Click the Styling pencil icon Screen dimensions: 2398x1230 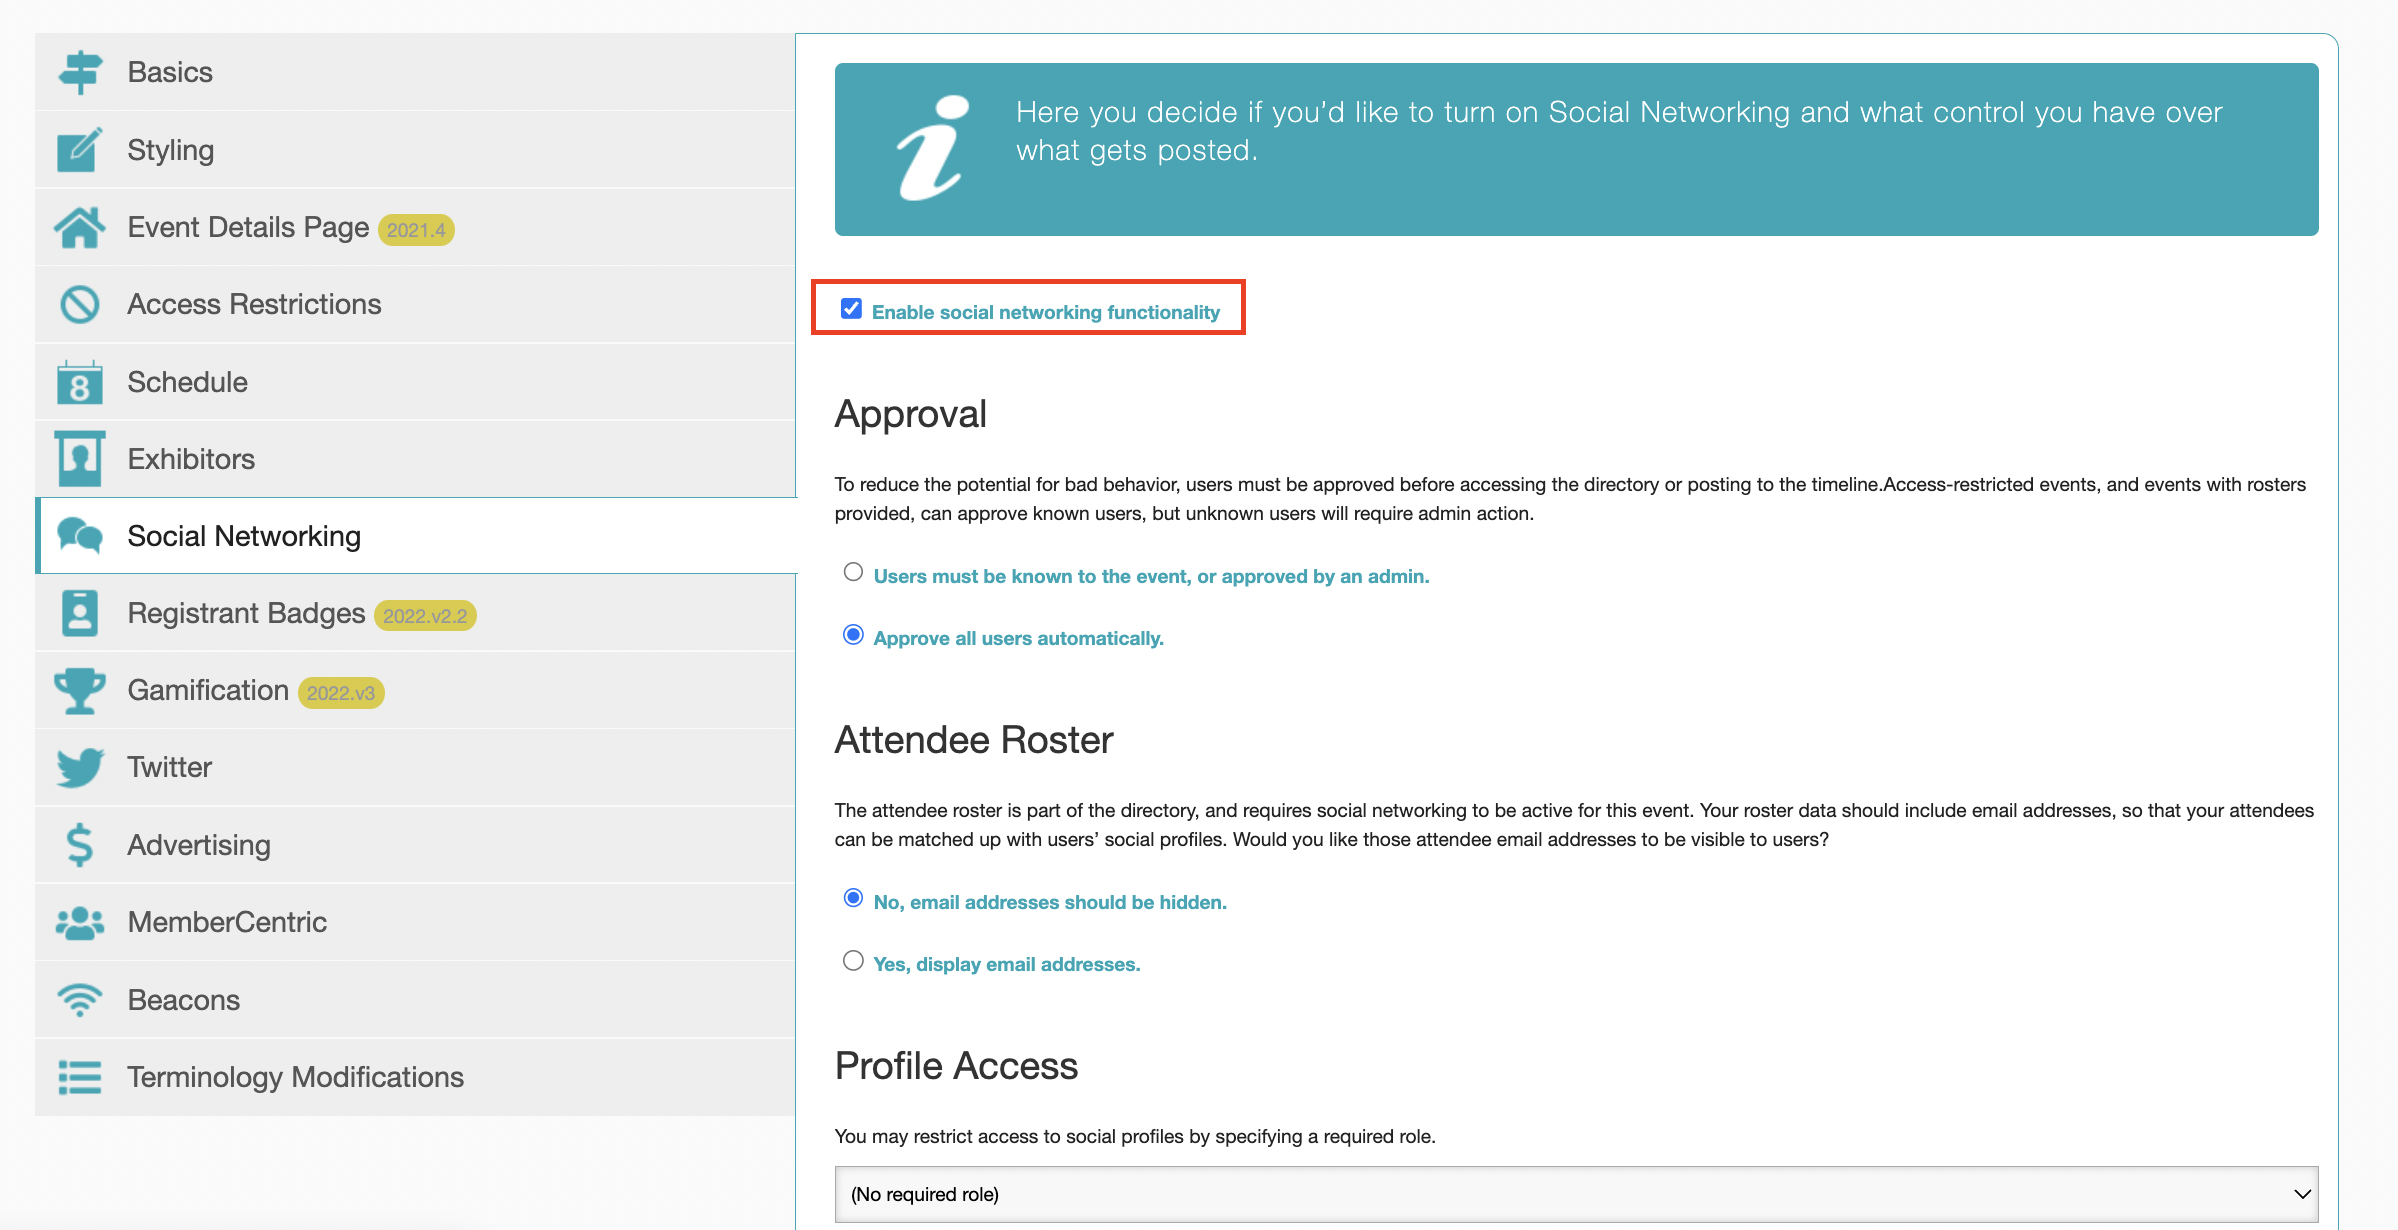point(80,150)
